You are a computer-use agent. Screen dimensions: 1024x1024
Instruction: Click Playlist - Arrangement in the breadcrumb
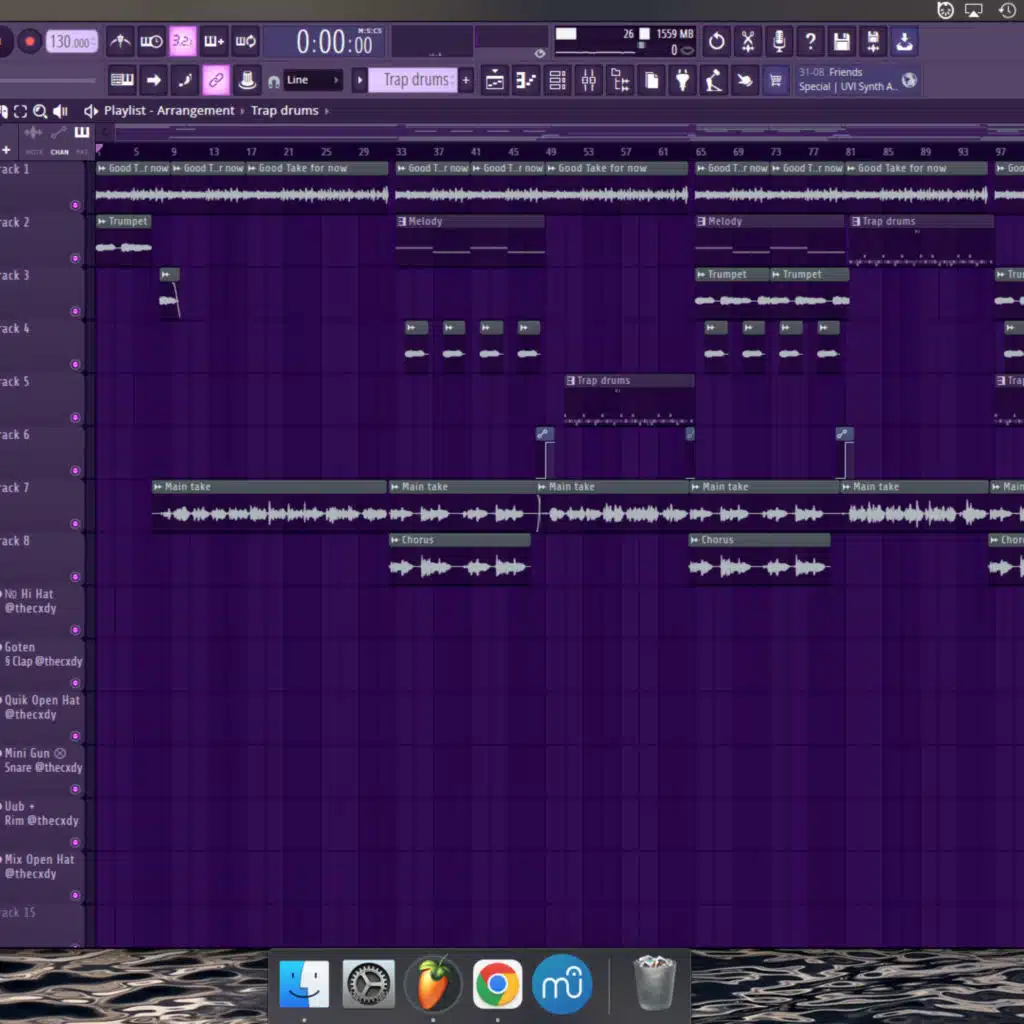[x=169, y=110]
